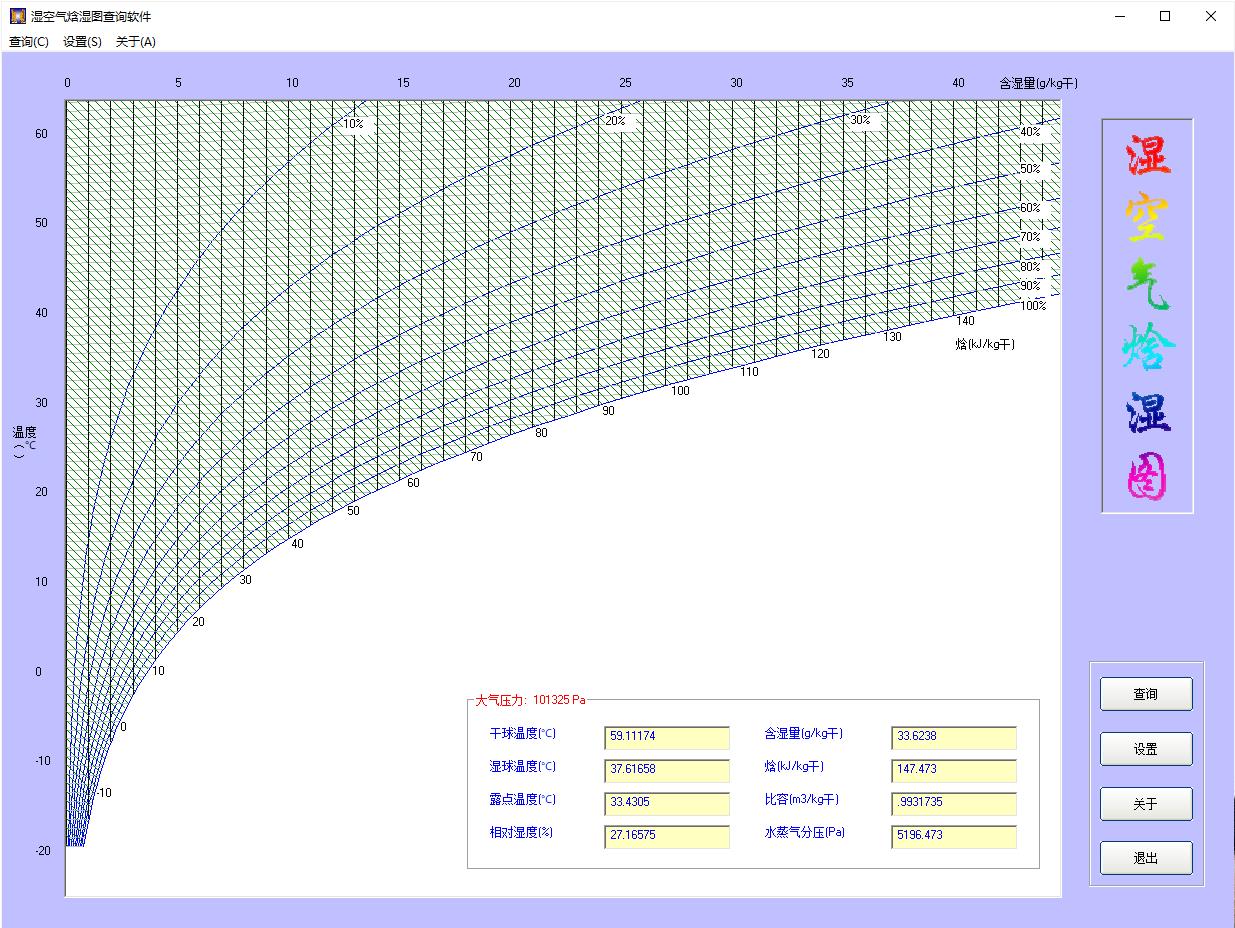Image resolution: width=1235 pixels, height=928 pixels.
Task: Select the 水蒸气分压 value field
Action: [954, 836]
